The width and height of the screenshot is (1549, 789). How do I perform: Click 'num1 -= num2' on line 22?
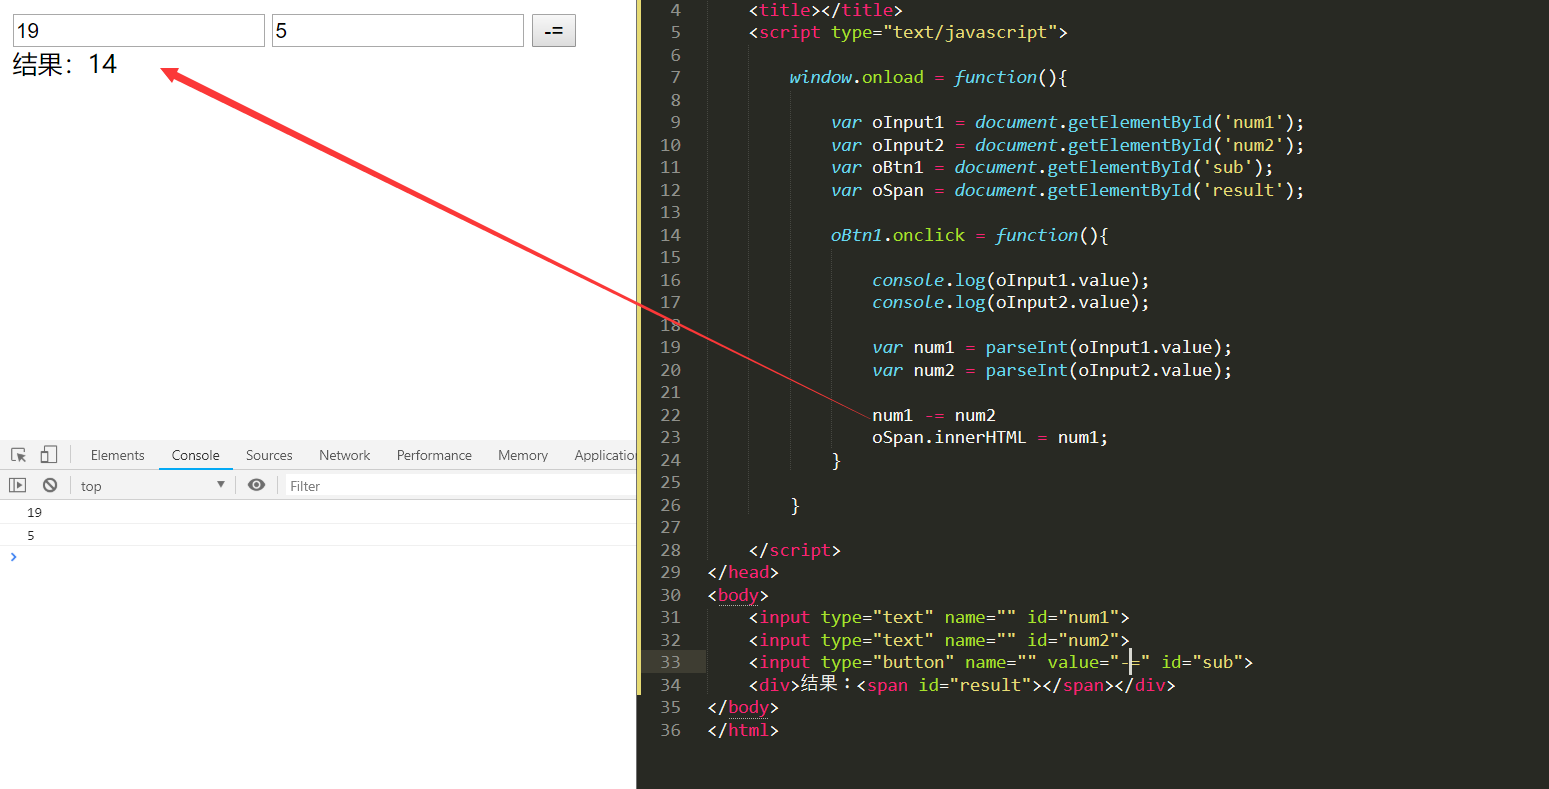pos(934,415)
